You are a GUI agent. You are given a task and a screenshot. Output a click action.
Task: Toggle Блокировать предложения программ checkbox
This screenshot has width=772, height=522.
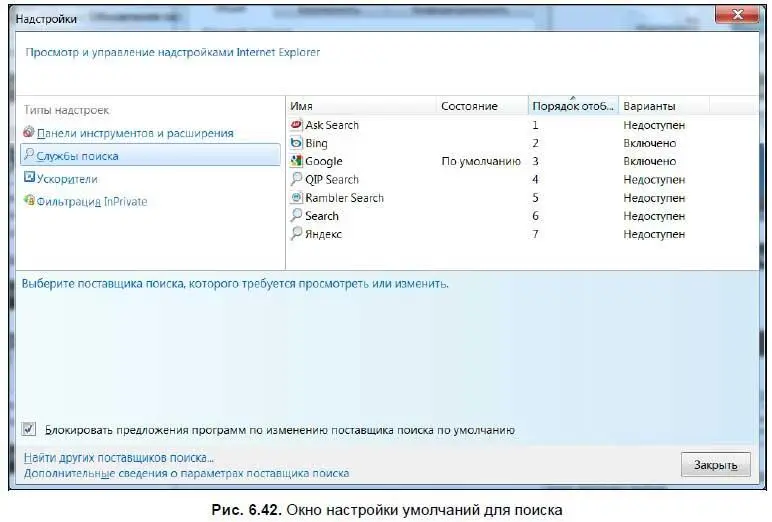29,429
